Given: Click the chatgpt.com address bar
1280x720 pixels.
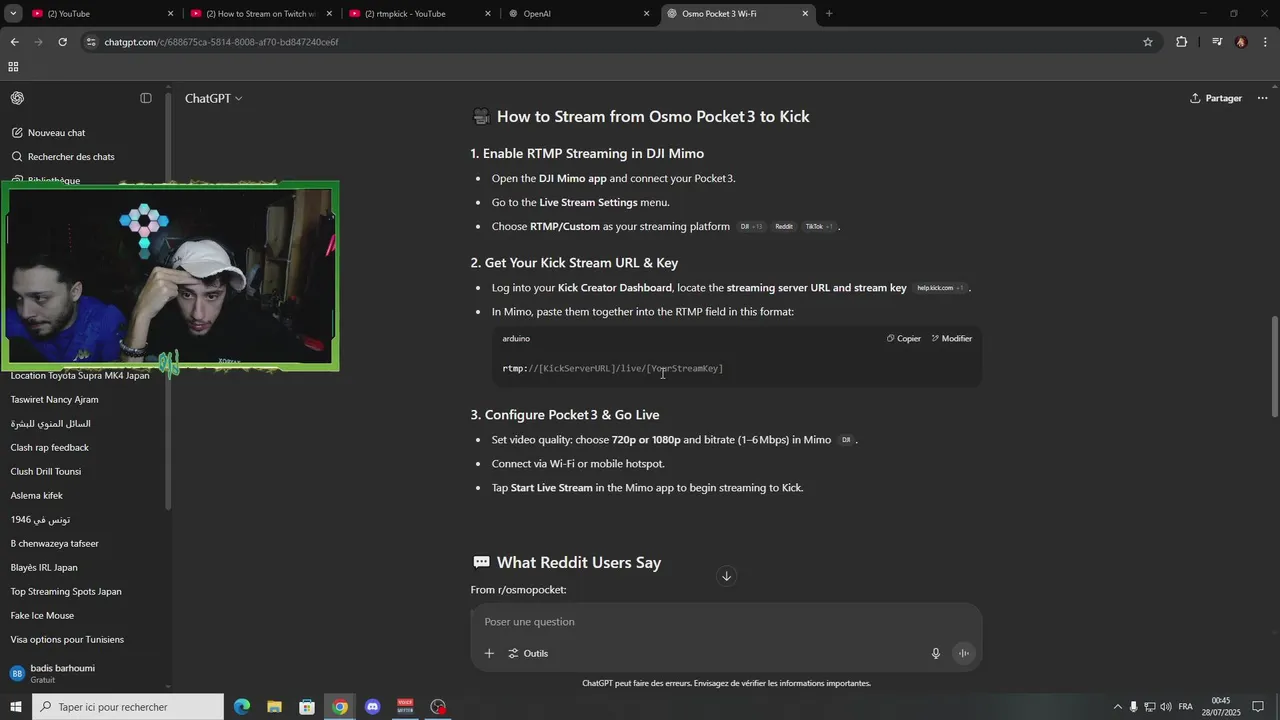Looking at the screenshot, I should pyautogui.click(x=620, y=42).
